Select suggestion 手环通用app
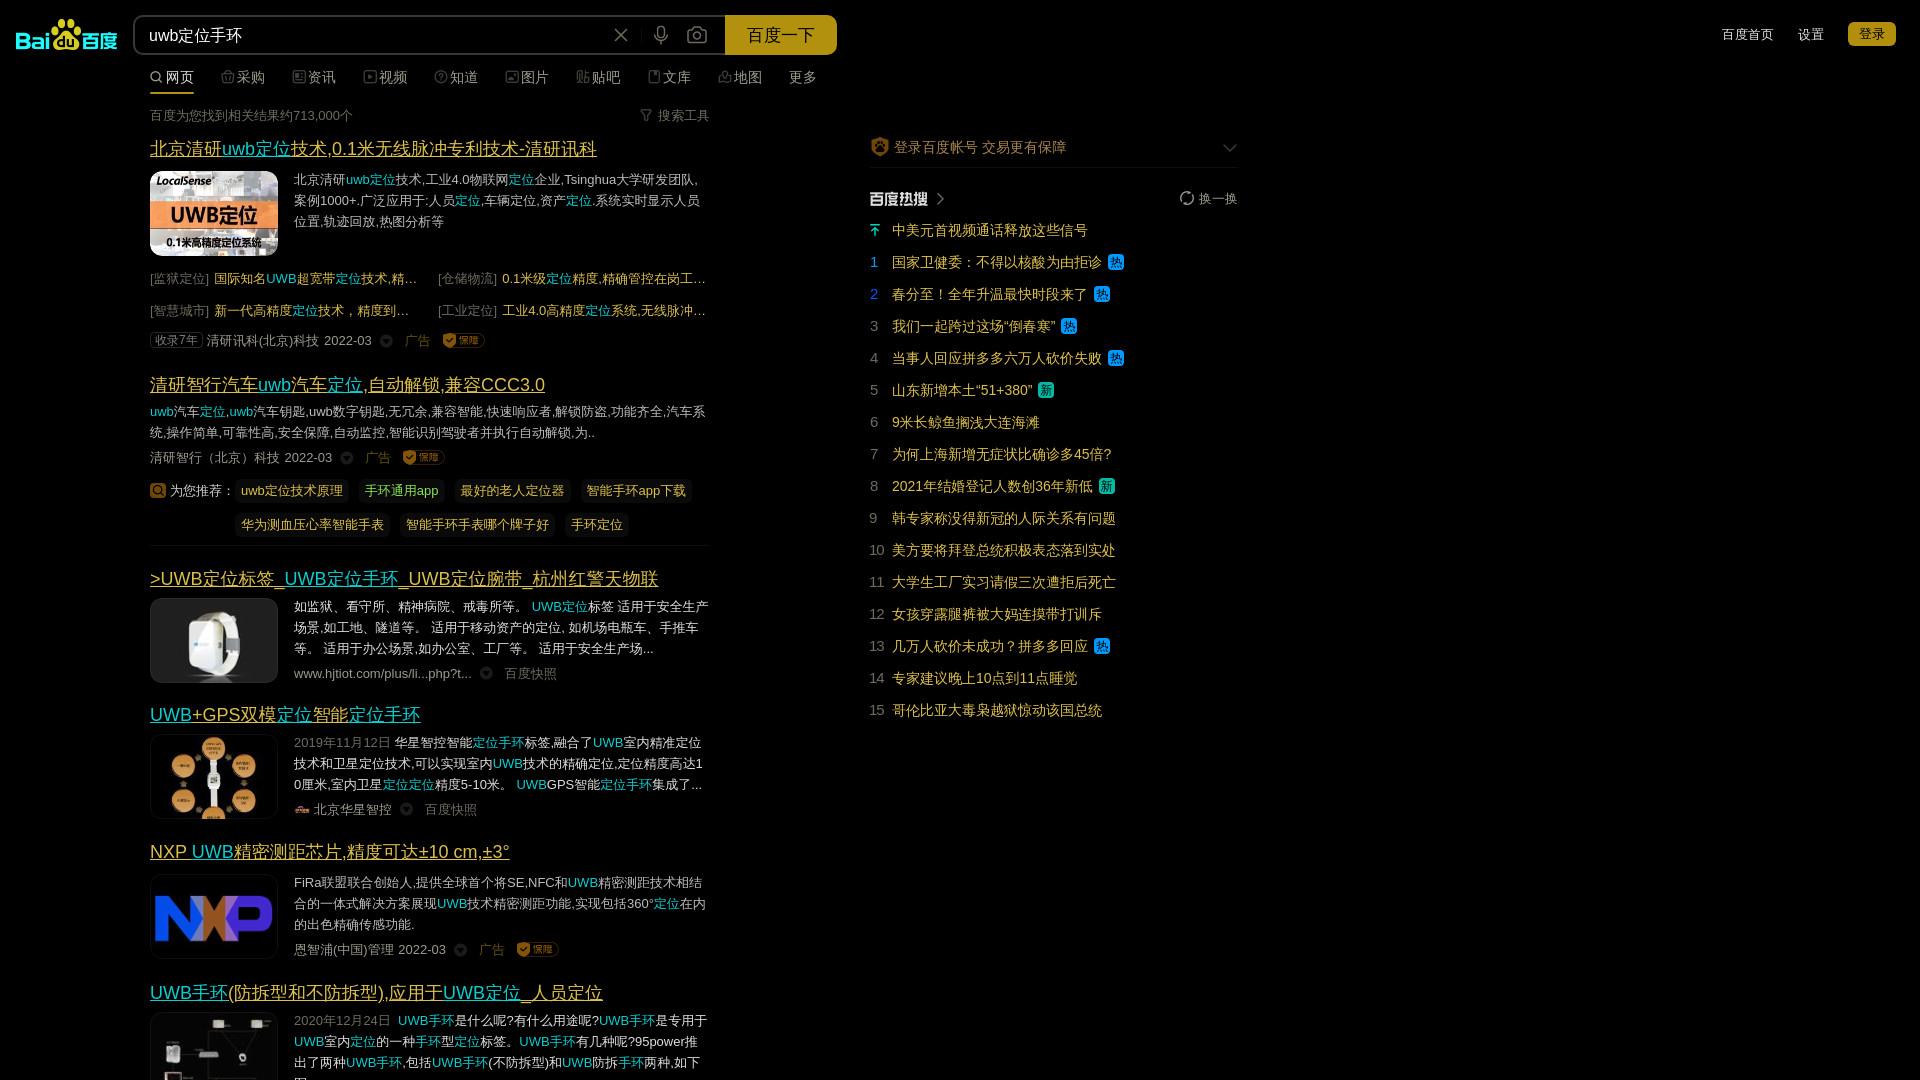 402,491
